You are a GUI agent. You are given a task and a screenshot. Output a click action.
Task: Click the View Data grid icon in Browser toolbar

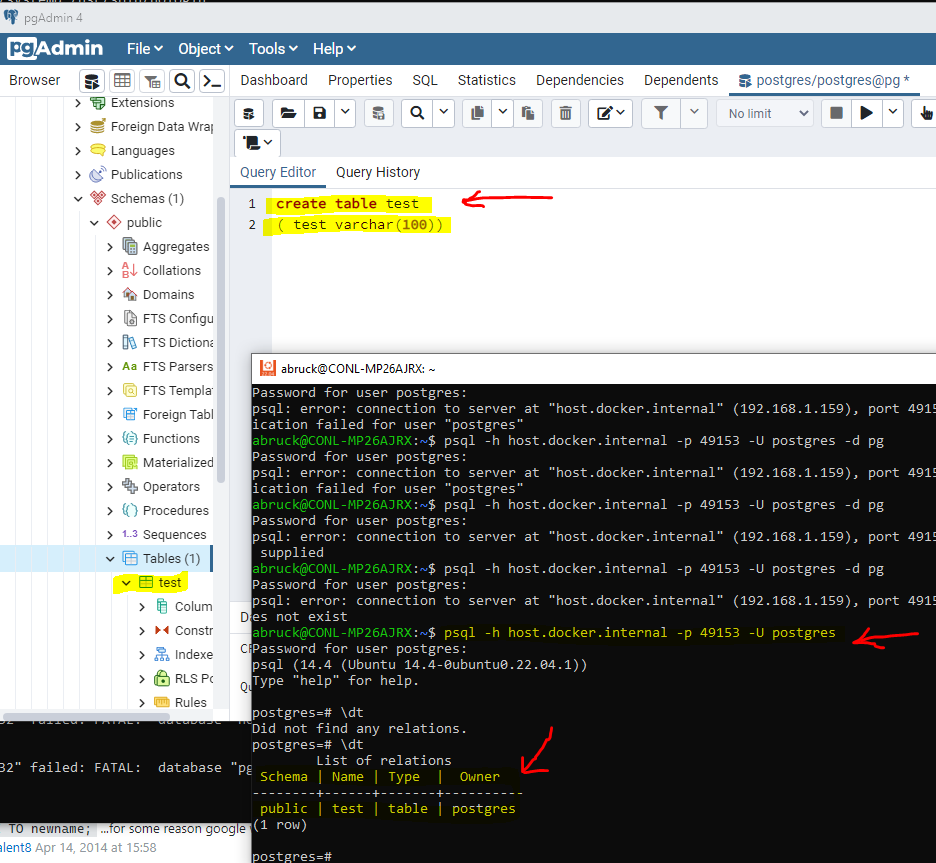(x=122, y=81)
